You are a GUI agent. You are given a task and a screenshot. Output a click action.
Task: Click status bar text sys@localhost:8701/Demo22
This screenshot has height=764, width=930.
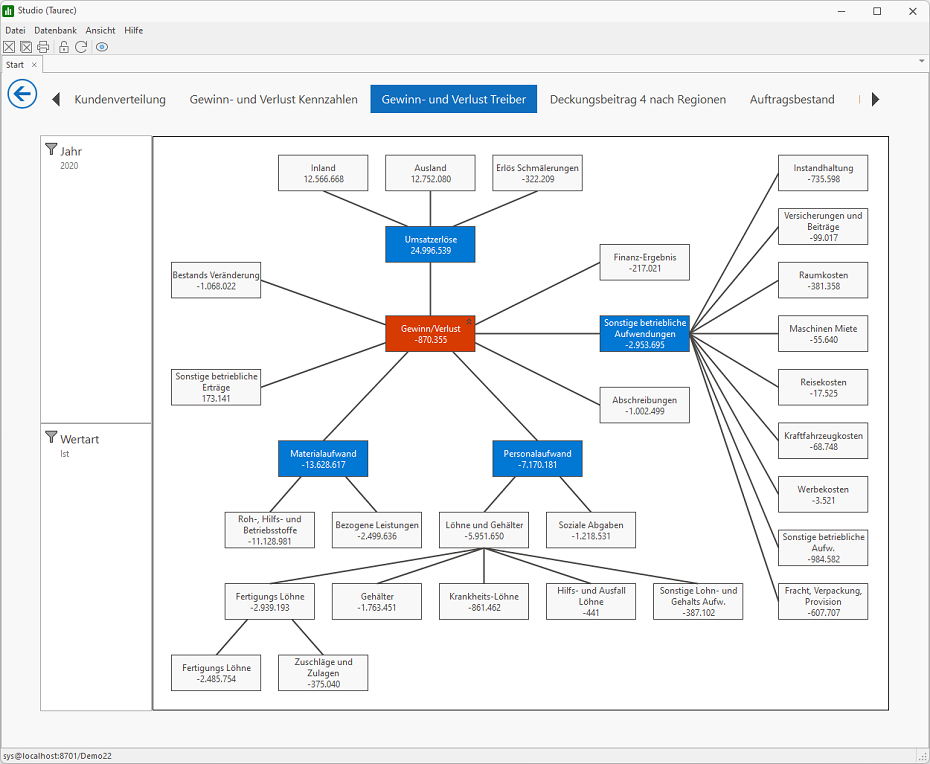[x=57, y=756]
